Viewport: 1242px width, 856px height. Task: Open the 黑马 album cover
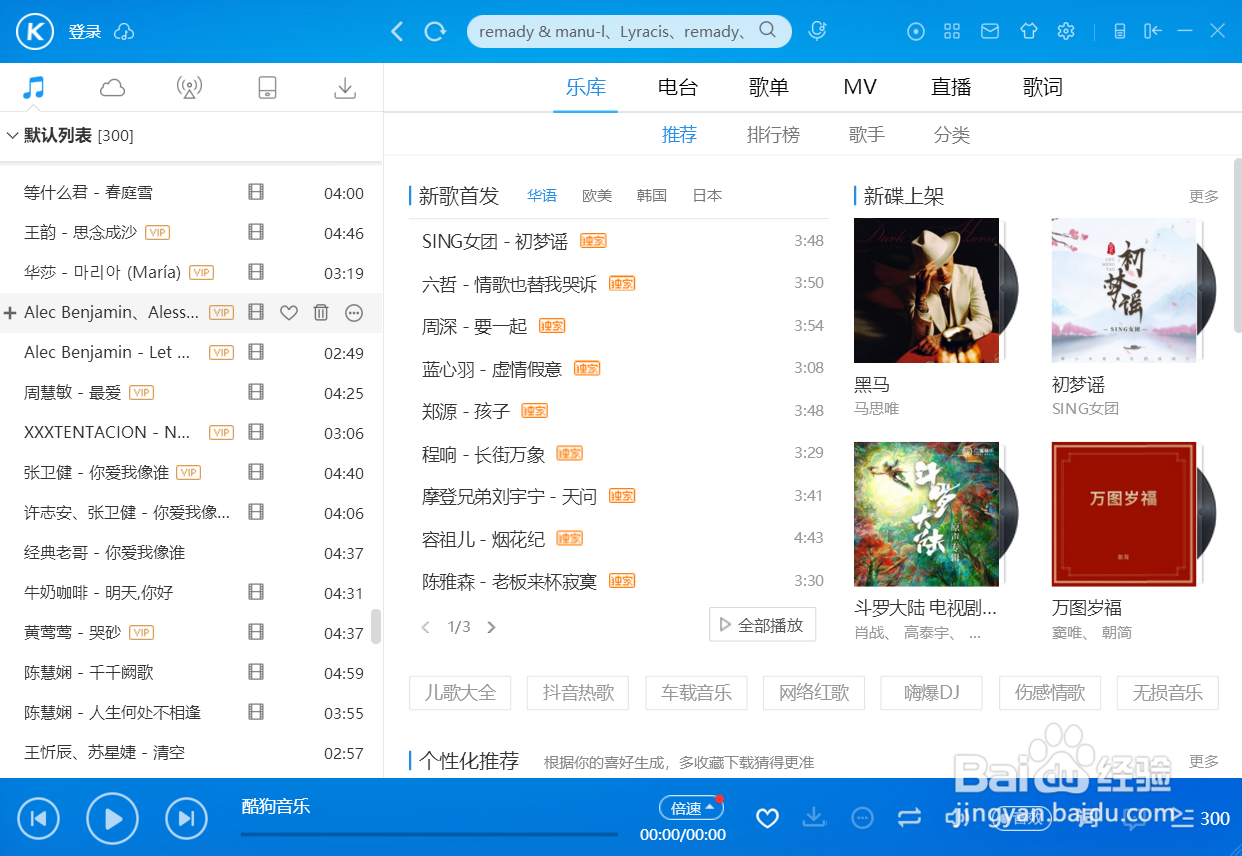pos(926,290)
